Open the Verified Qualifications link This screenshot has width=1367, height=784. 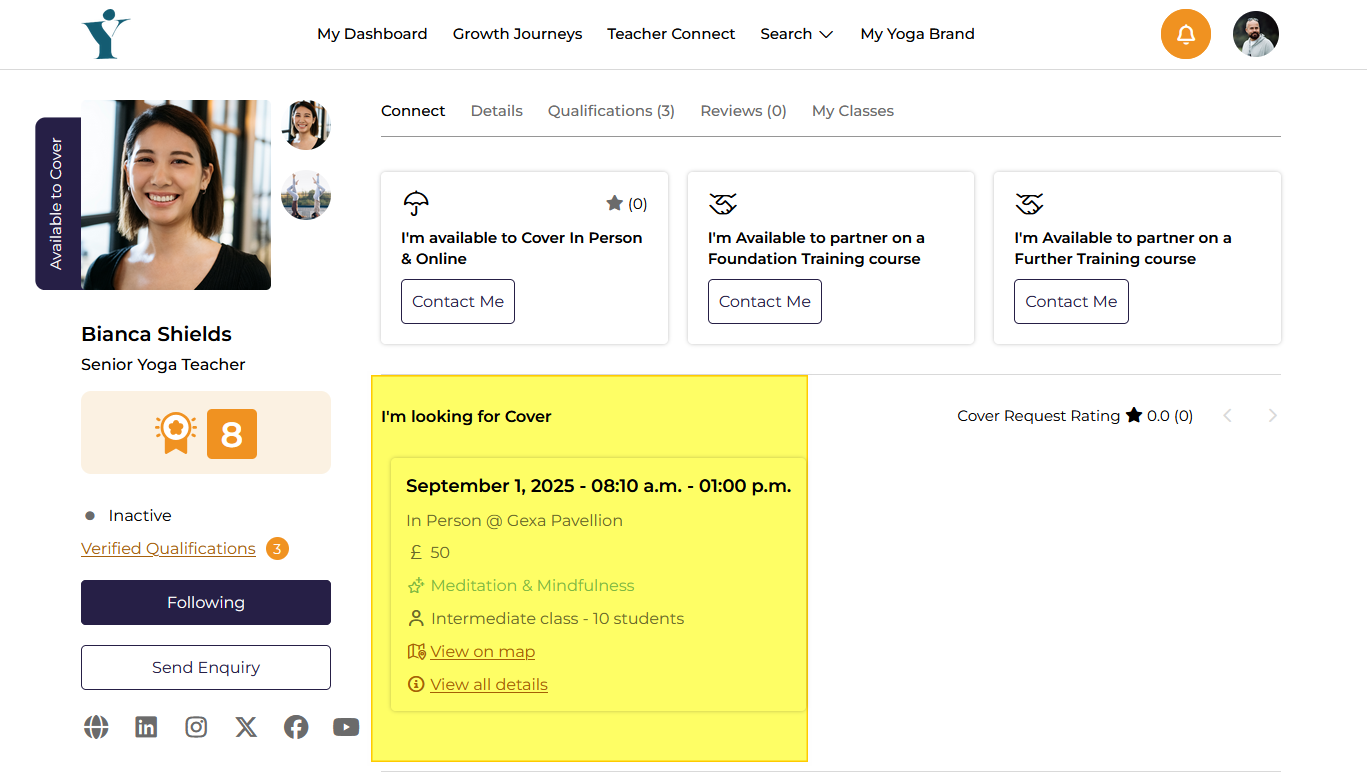168,548
